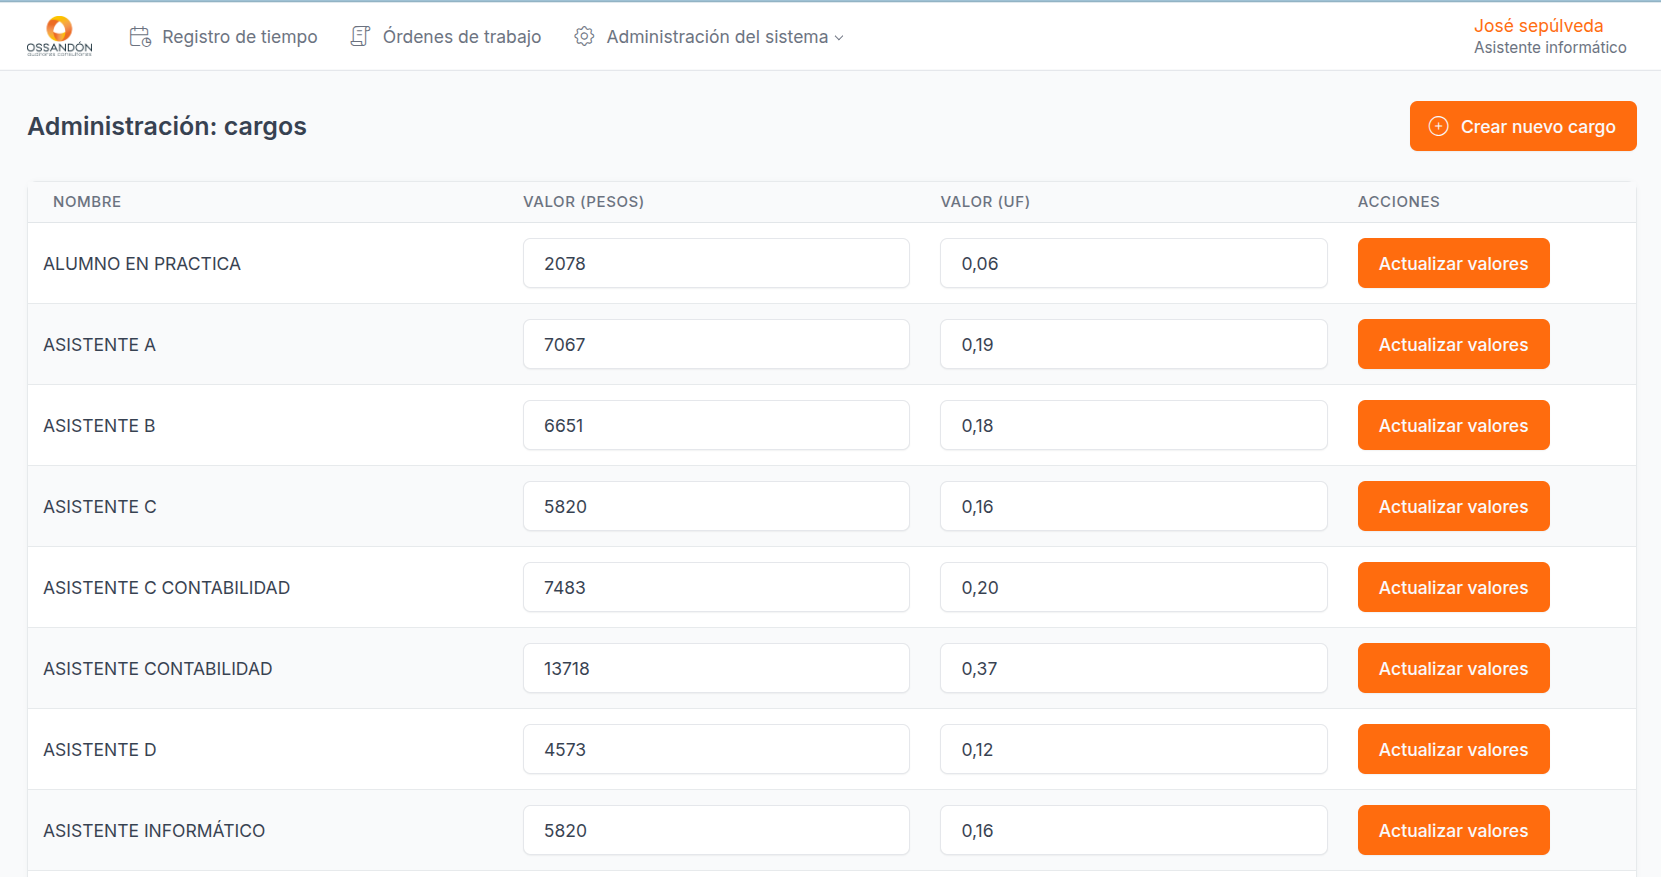Update values for ASISTENTE C CONTABILIDAD

pyautogui.click(x=1453, y=587)
